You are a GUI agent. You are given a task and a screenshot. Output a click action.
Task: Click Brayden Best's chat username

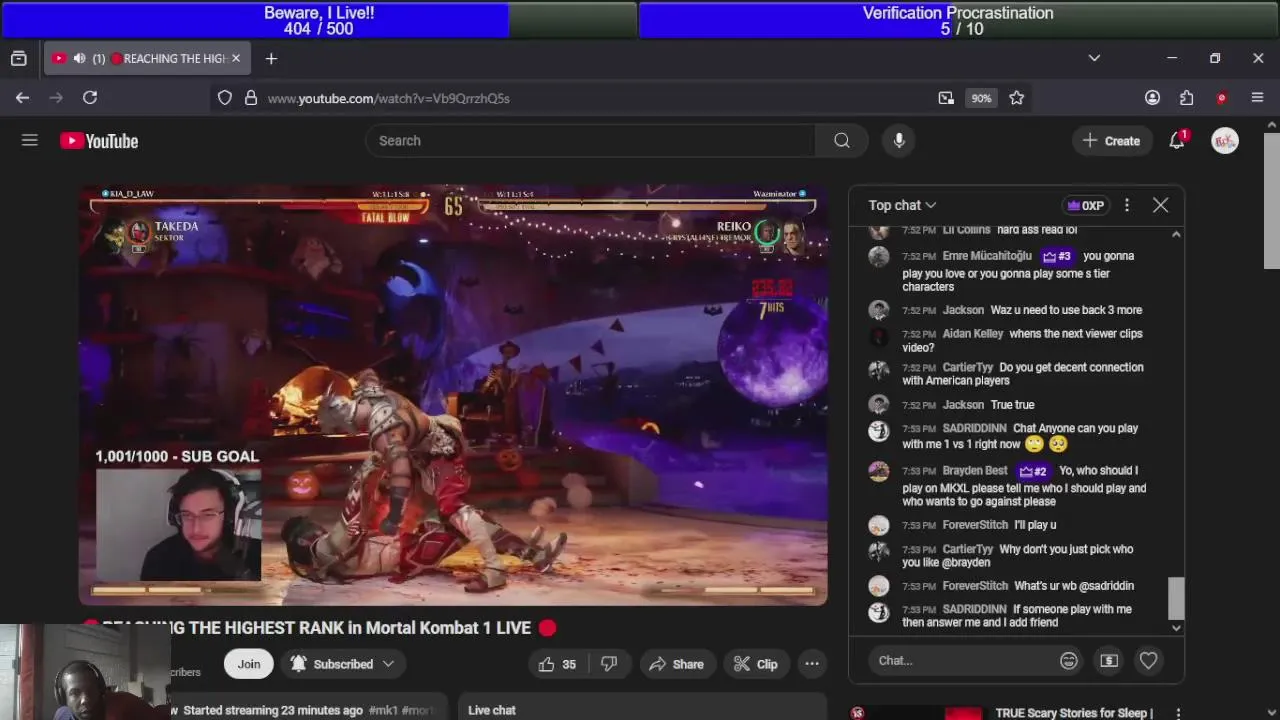tap(975, 471)
